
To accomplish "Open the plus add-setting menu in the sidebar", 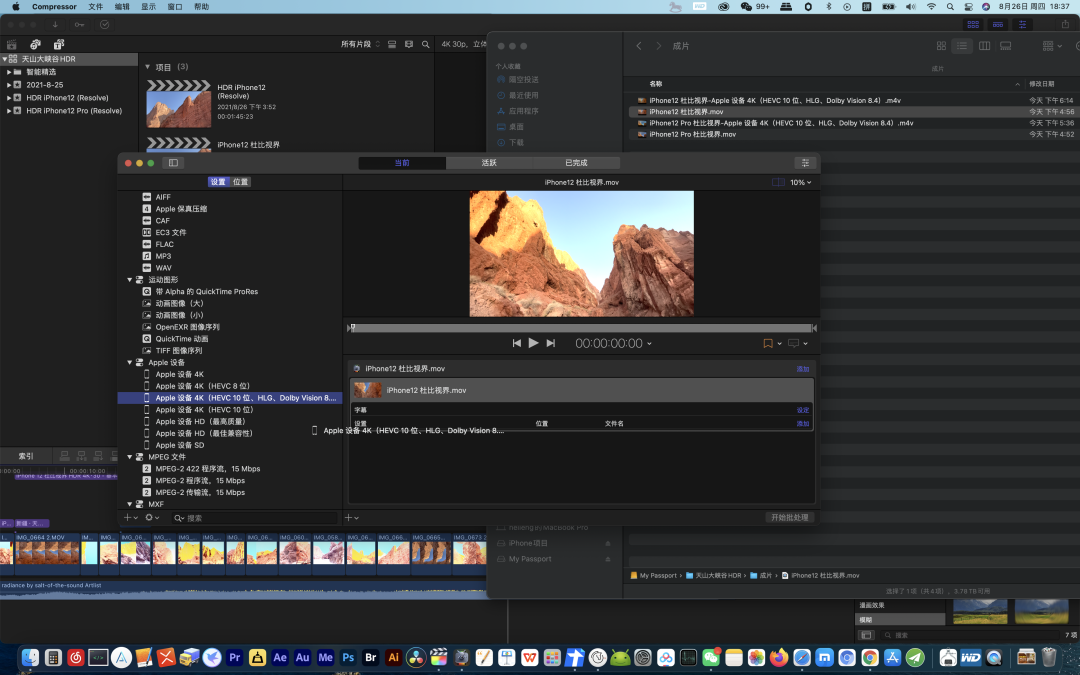I will (130, 517).
